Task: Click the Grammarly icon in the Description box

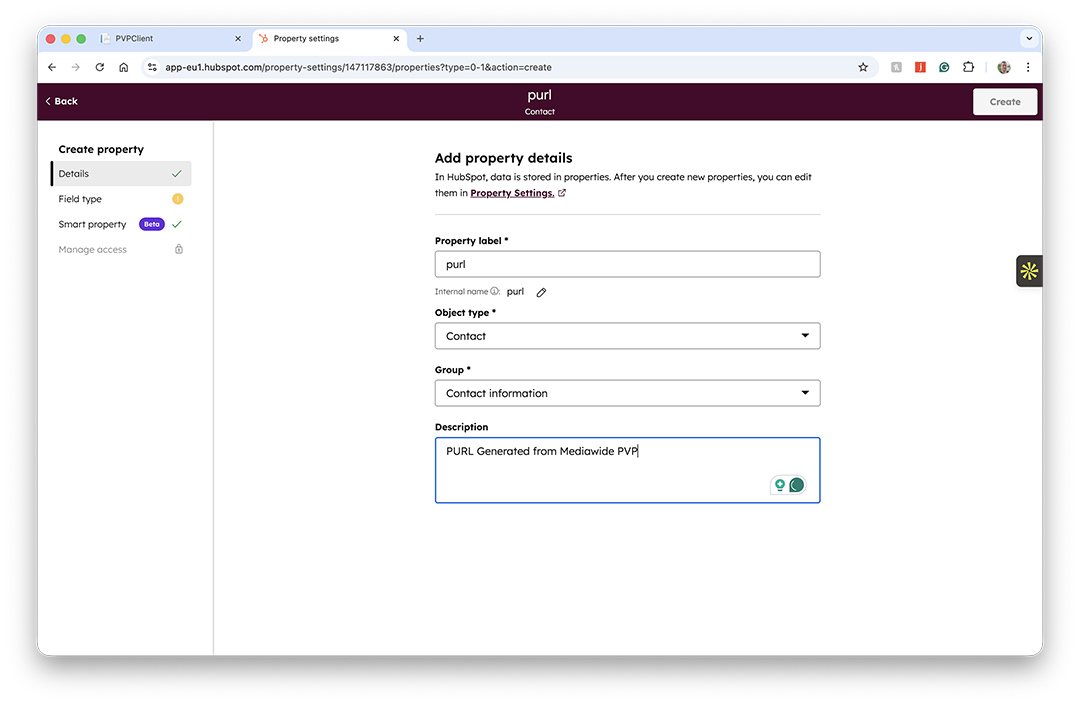Action: (797, 485)
